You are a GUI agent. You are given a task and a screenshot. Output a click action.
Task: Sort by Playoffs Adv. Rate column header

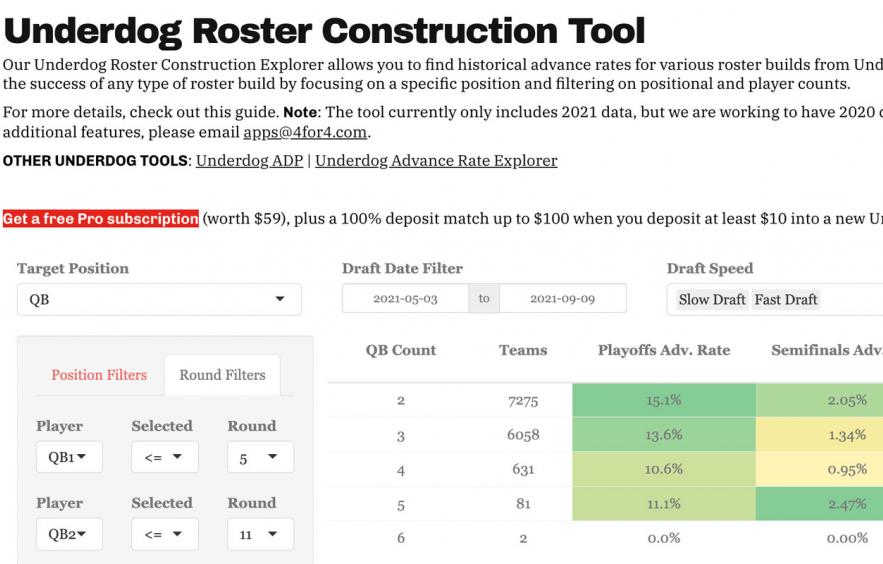click(x=664, y=350)
